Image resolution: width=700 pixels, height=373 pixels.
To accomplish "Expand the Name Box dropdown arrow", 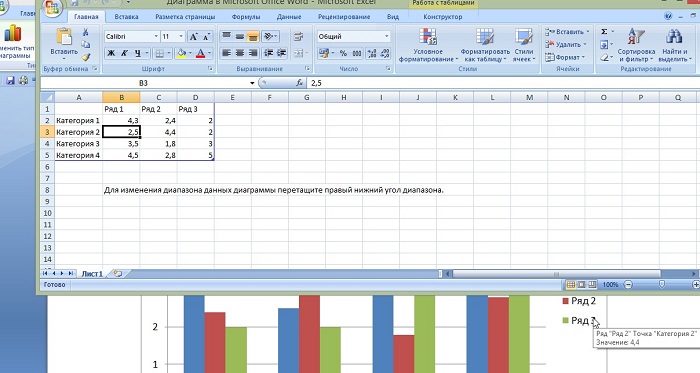I will [252, 83].
